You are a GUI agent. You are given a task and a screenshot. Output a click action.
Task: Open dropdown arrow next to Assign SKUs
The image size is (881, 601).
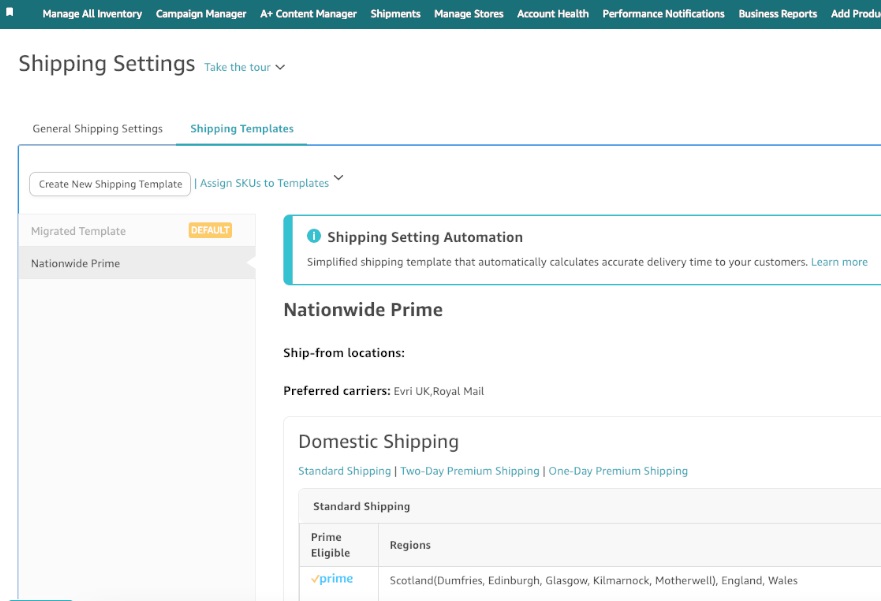[x=338, y=177]
